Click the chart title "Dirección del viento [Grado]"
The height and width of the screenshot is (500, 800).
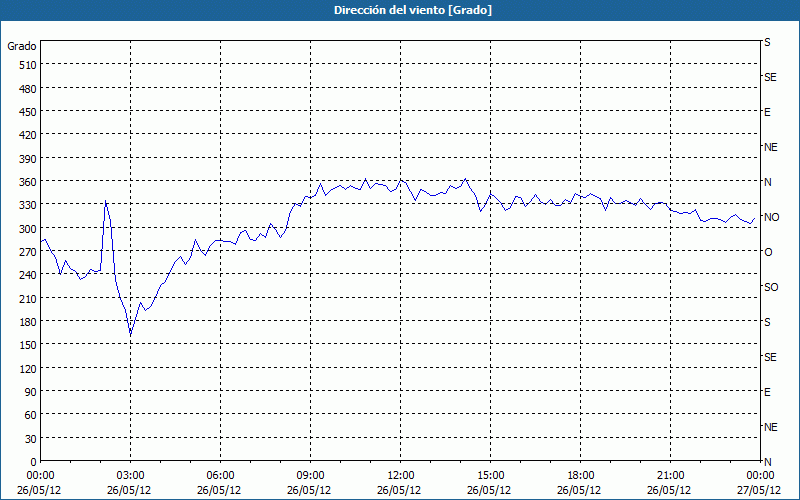pos(413,10)
